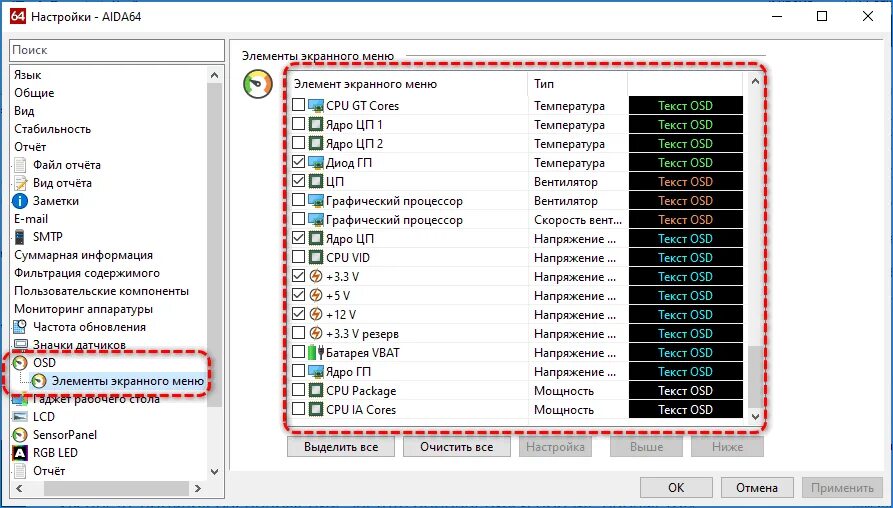Select Элементы экранного меню tree item
The image size is (893, 508).
(128, 381)
